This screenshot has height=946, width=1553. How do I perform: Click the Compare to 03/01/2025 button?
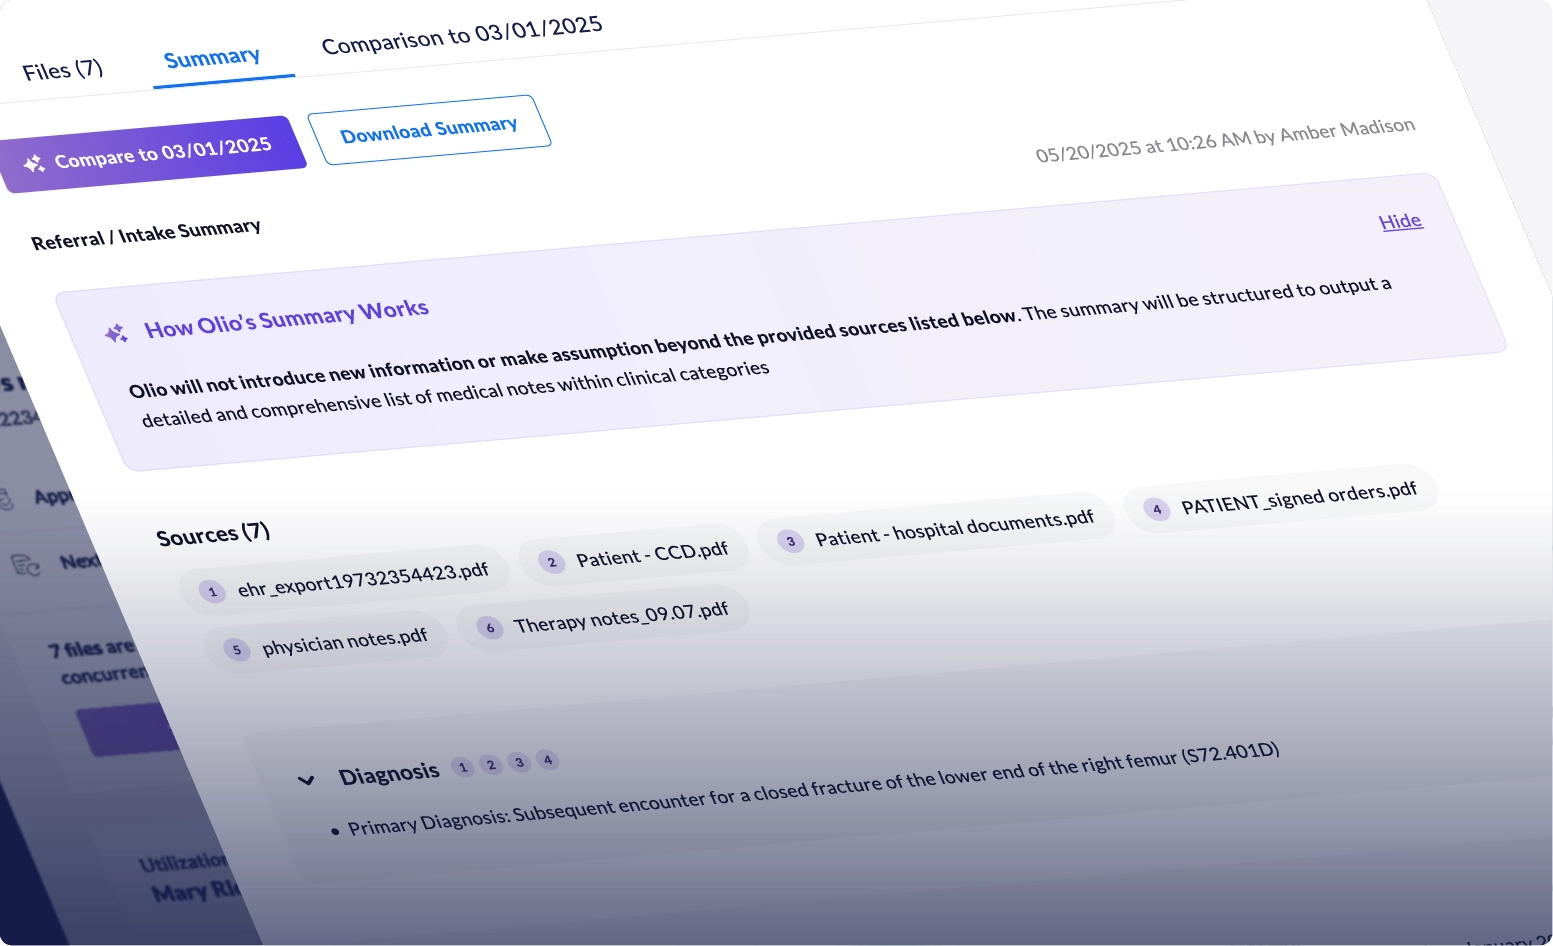pos(151,154)
